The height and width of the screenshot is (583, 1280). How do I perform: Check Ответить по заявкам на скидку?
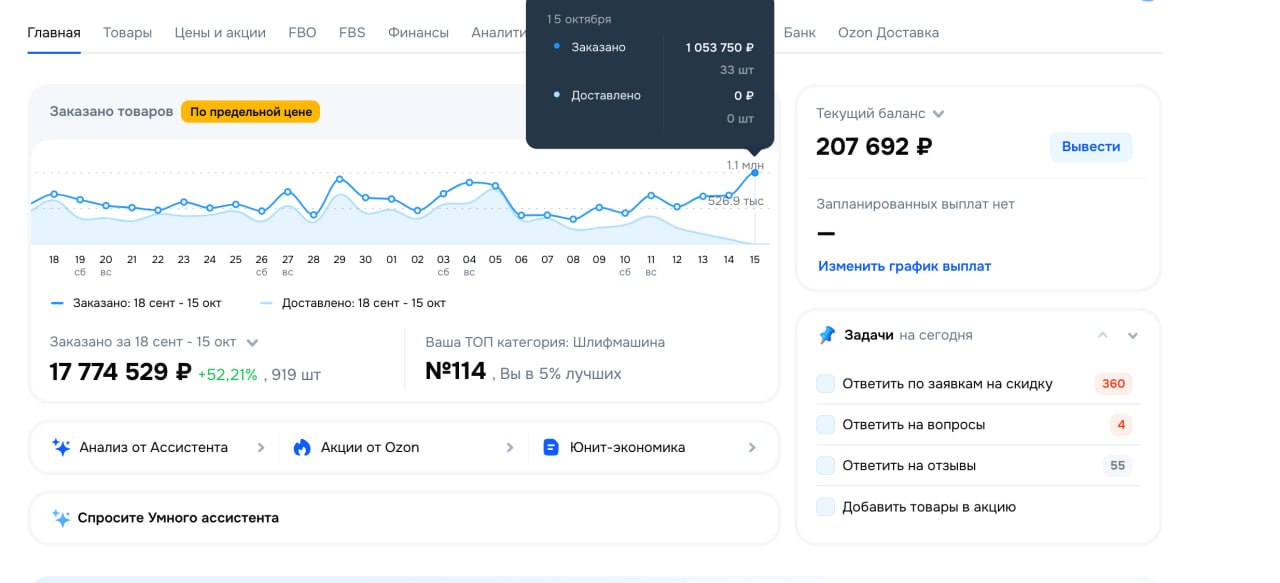(x=826, y=384)
